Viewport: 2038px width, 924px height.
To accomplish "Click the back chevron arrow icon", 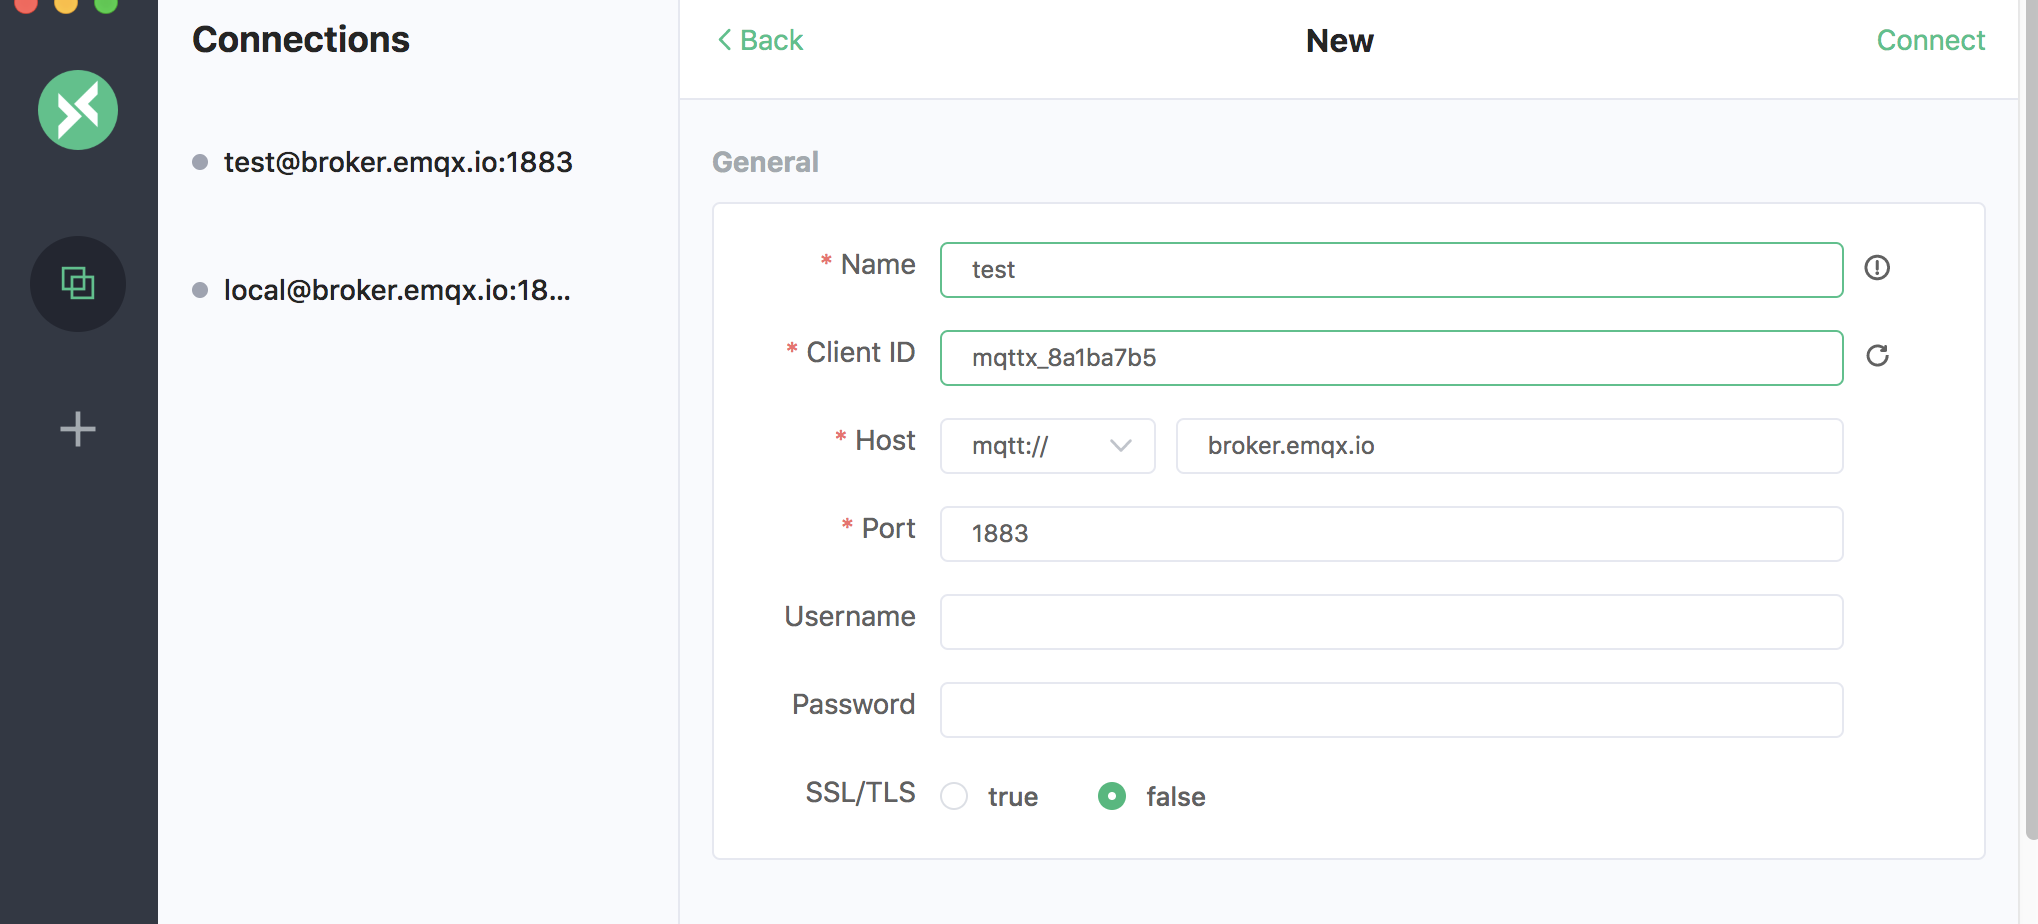I will click(725, 40).
